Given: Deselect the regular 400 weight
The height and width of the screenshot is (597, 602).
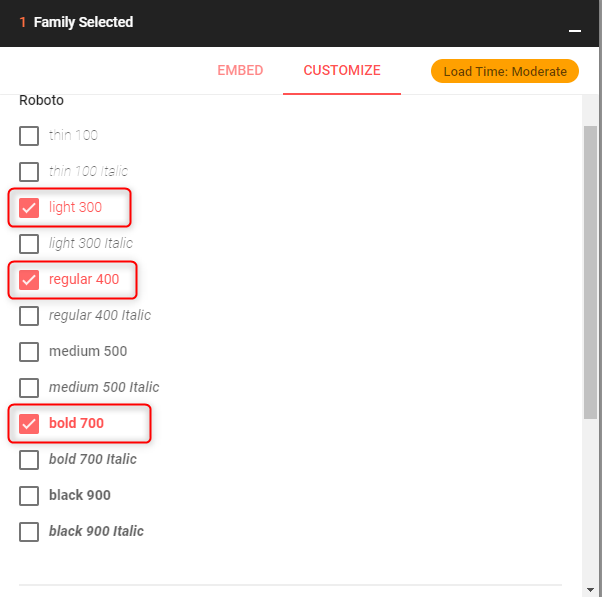Looking at the screenshot, I should (x=29, y=280).
